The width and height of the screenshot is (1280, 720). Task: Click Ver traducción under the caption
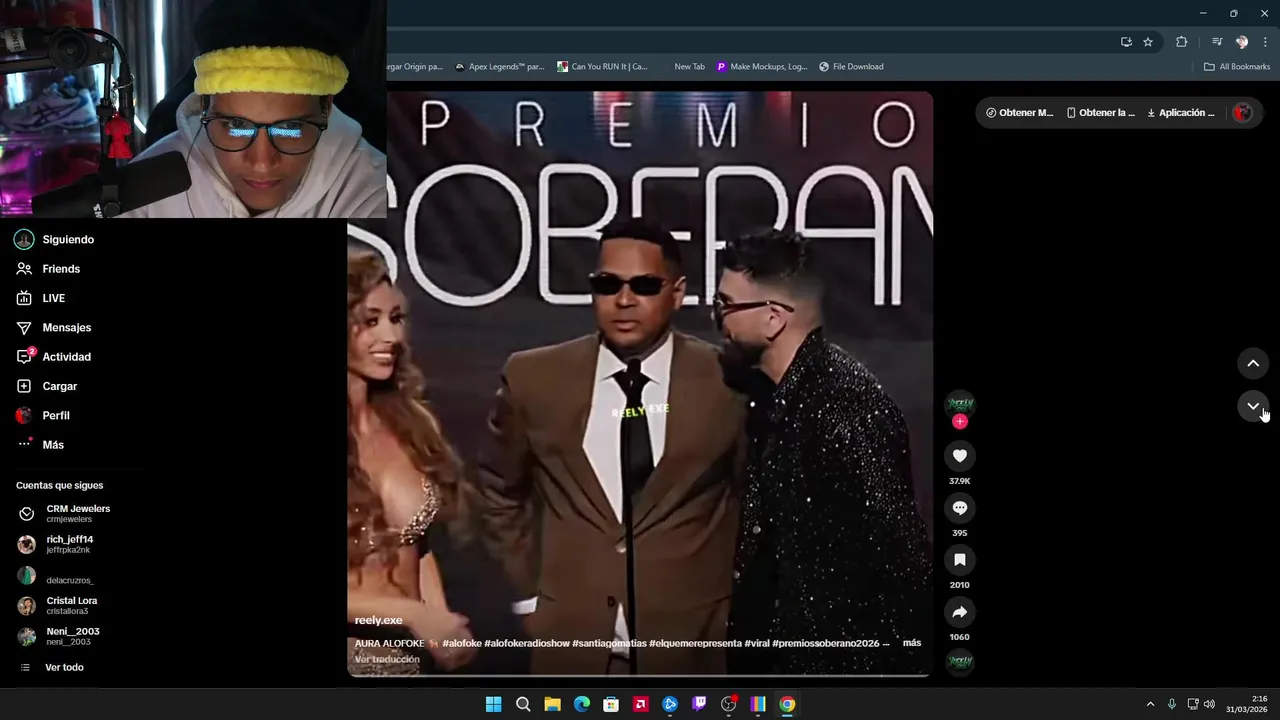pyautogui.click(x=387, y=659)
